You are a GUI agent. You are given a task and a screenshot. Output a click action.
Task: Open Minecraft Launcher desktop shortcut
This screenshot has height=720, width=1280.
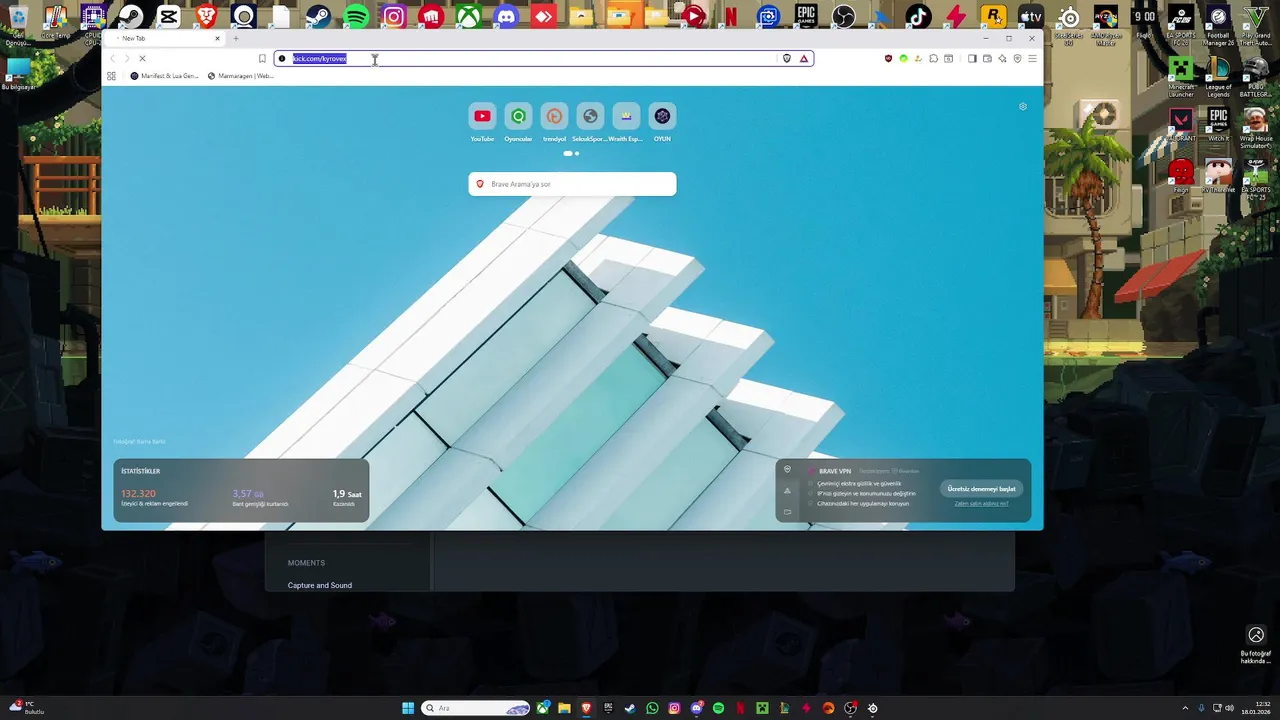1181,75
